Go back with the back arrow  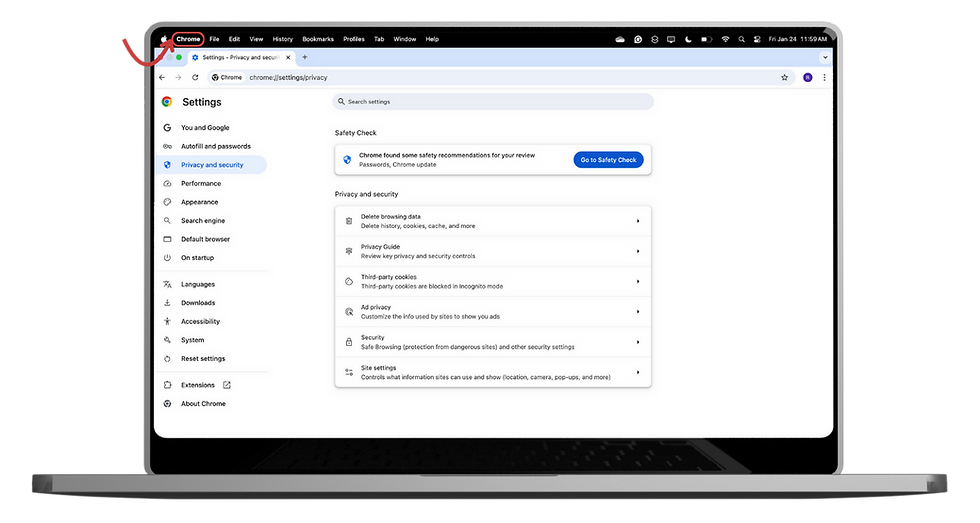(162, 77)
